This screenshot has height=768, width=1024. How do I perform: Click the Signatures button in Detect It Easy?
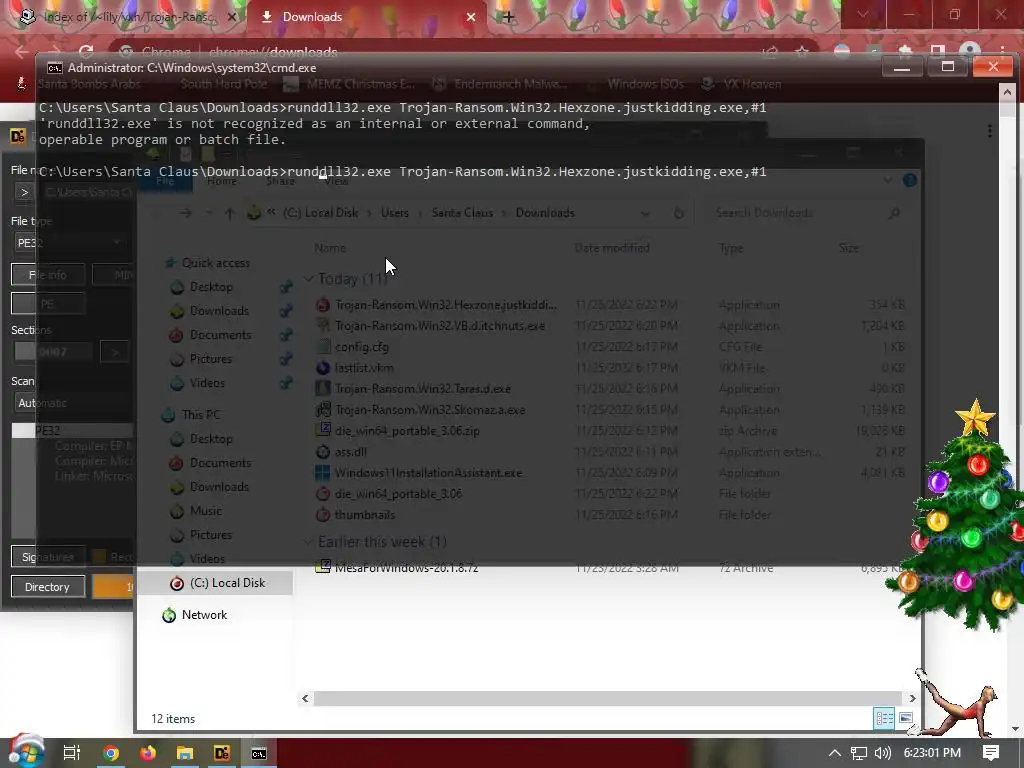coord(48,556)
